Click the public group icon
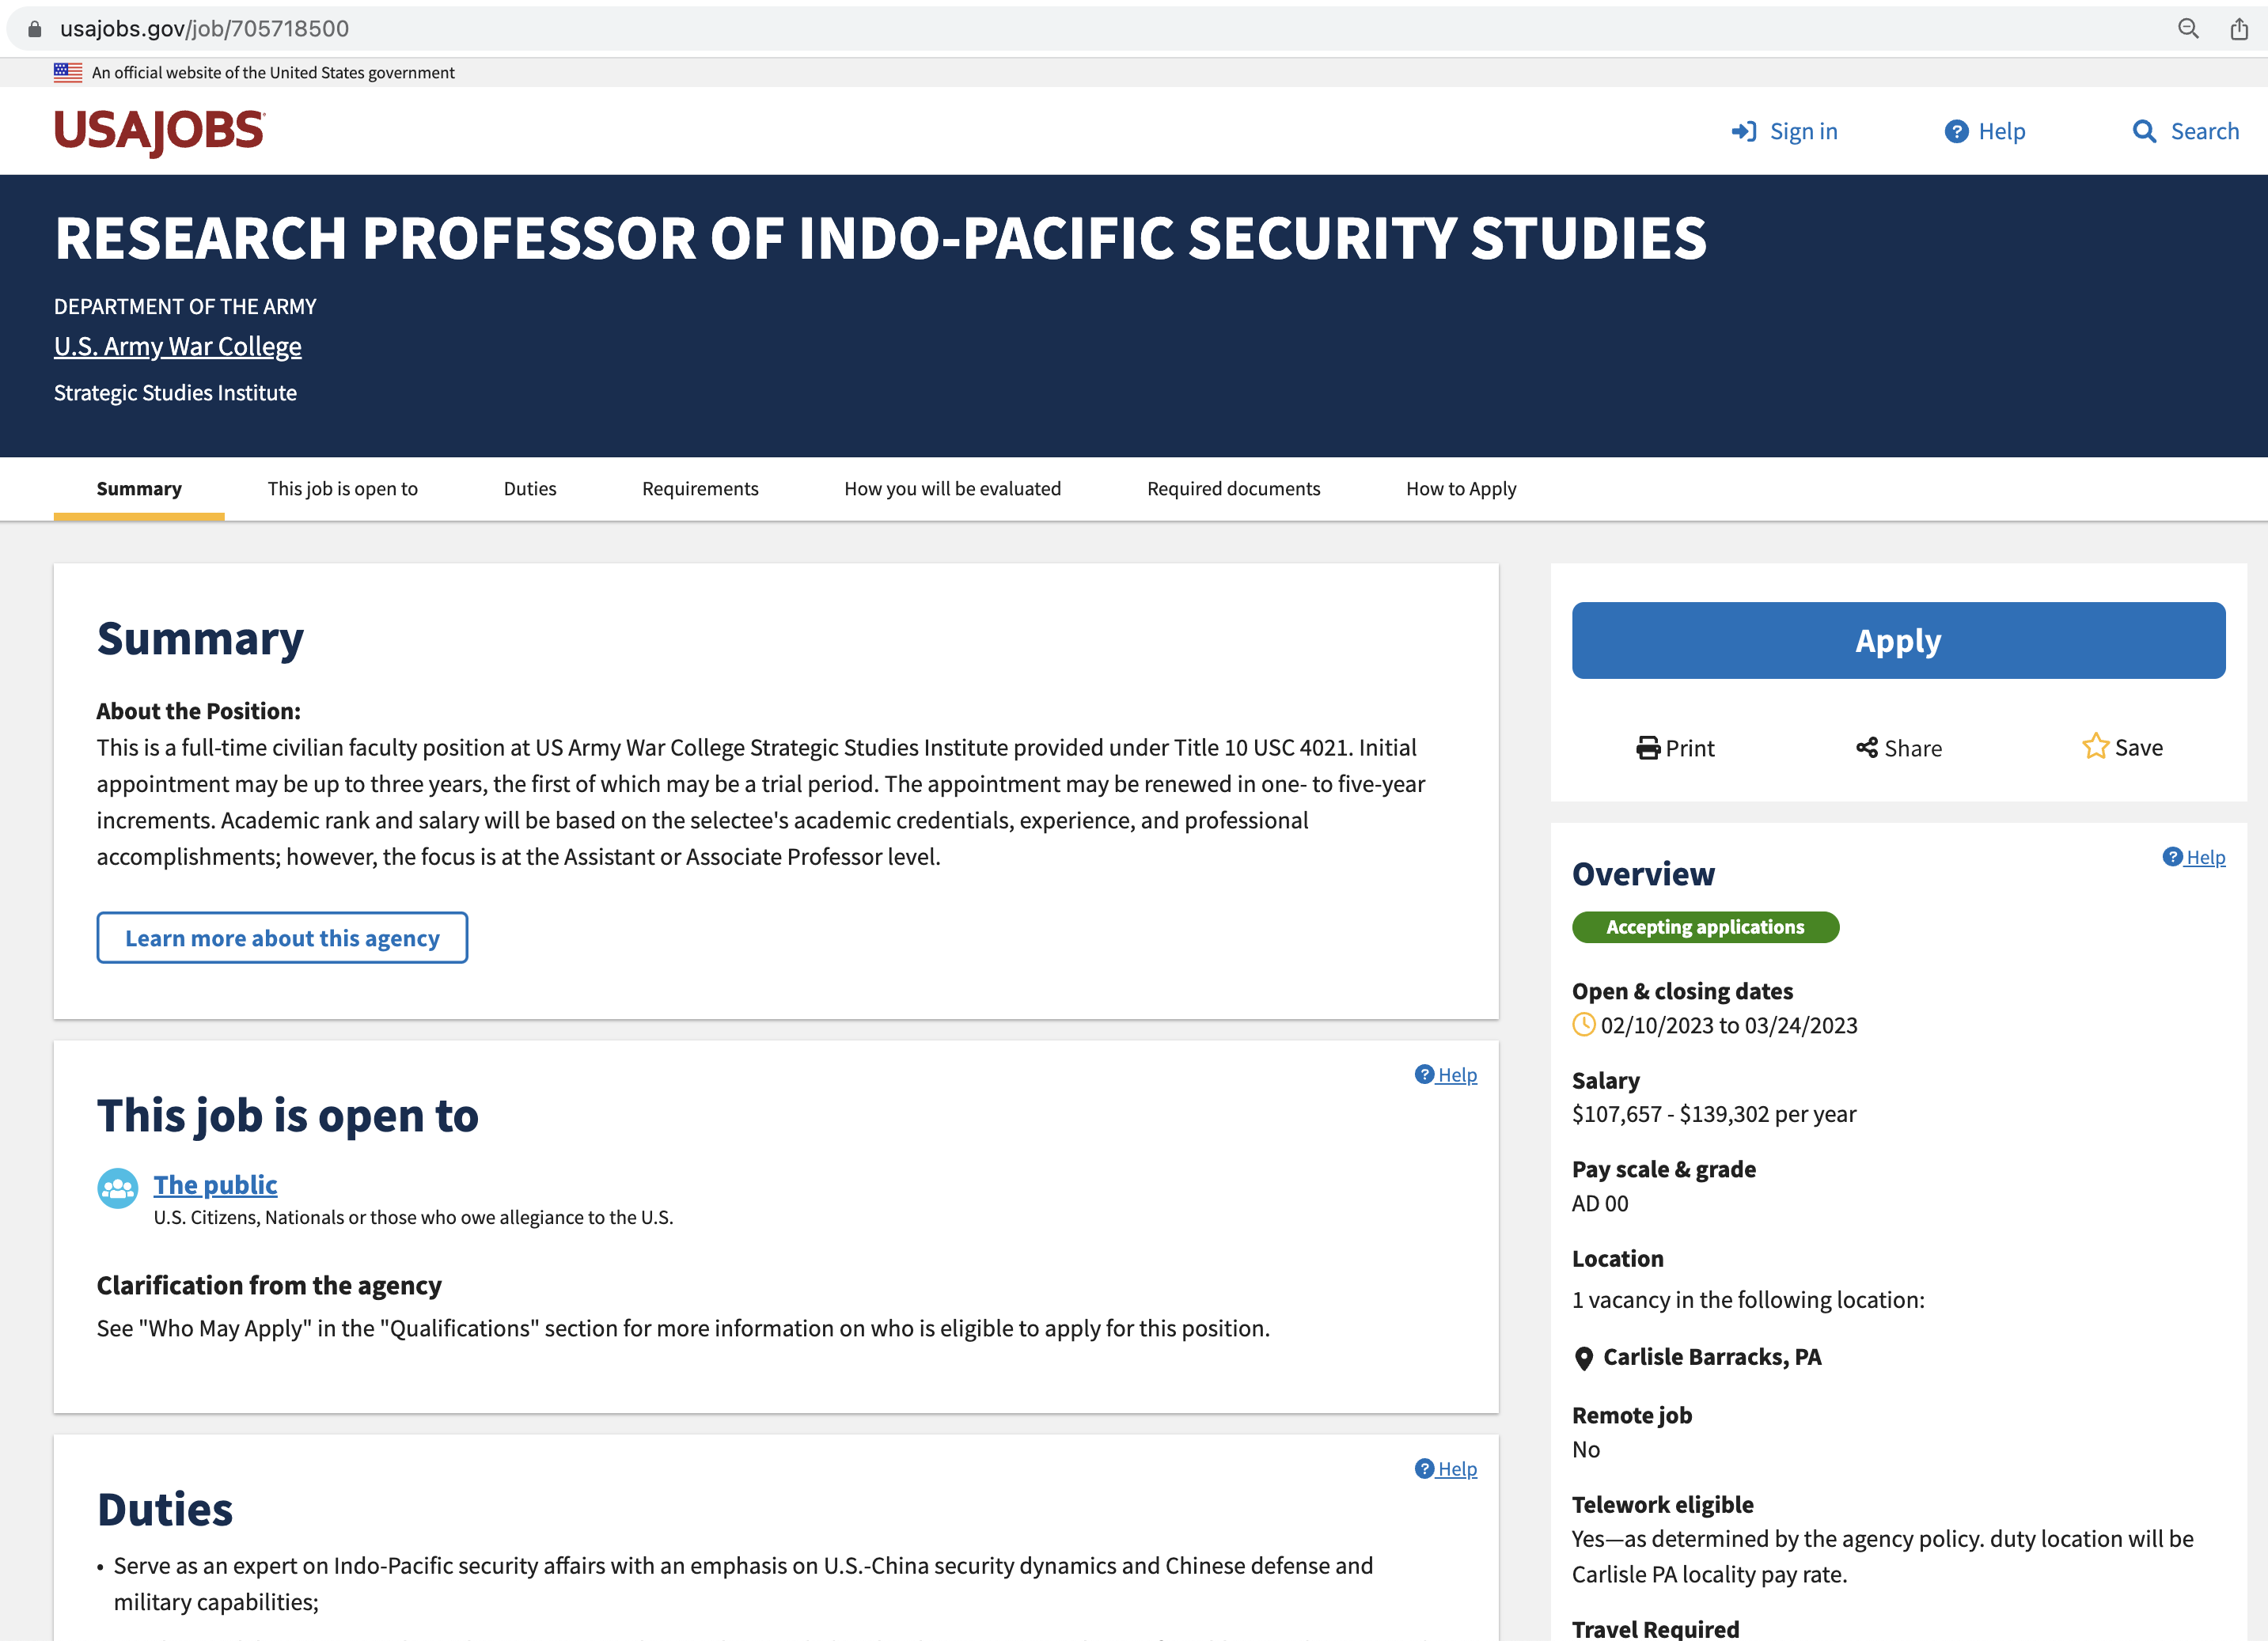The width and height of the screenshot is (2268, 1641). pyautogui.click(x=118, y=1188)
